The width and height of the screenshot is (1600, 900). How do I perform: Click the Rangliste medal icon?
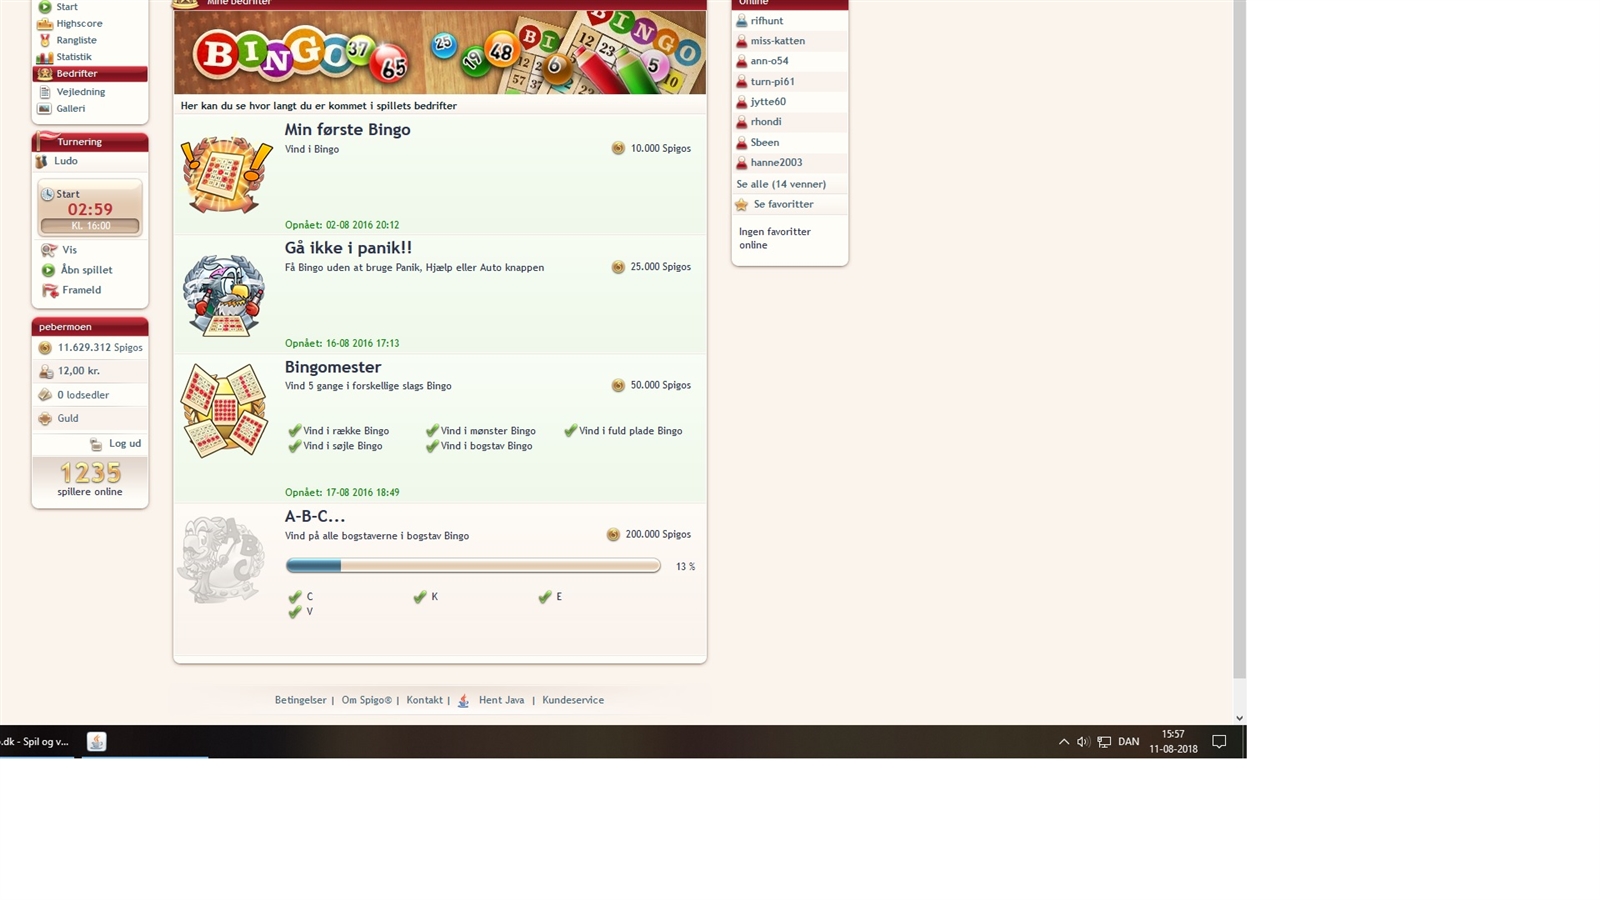[x=44, y=40]
